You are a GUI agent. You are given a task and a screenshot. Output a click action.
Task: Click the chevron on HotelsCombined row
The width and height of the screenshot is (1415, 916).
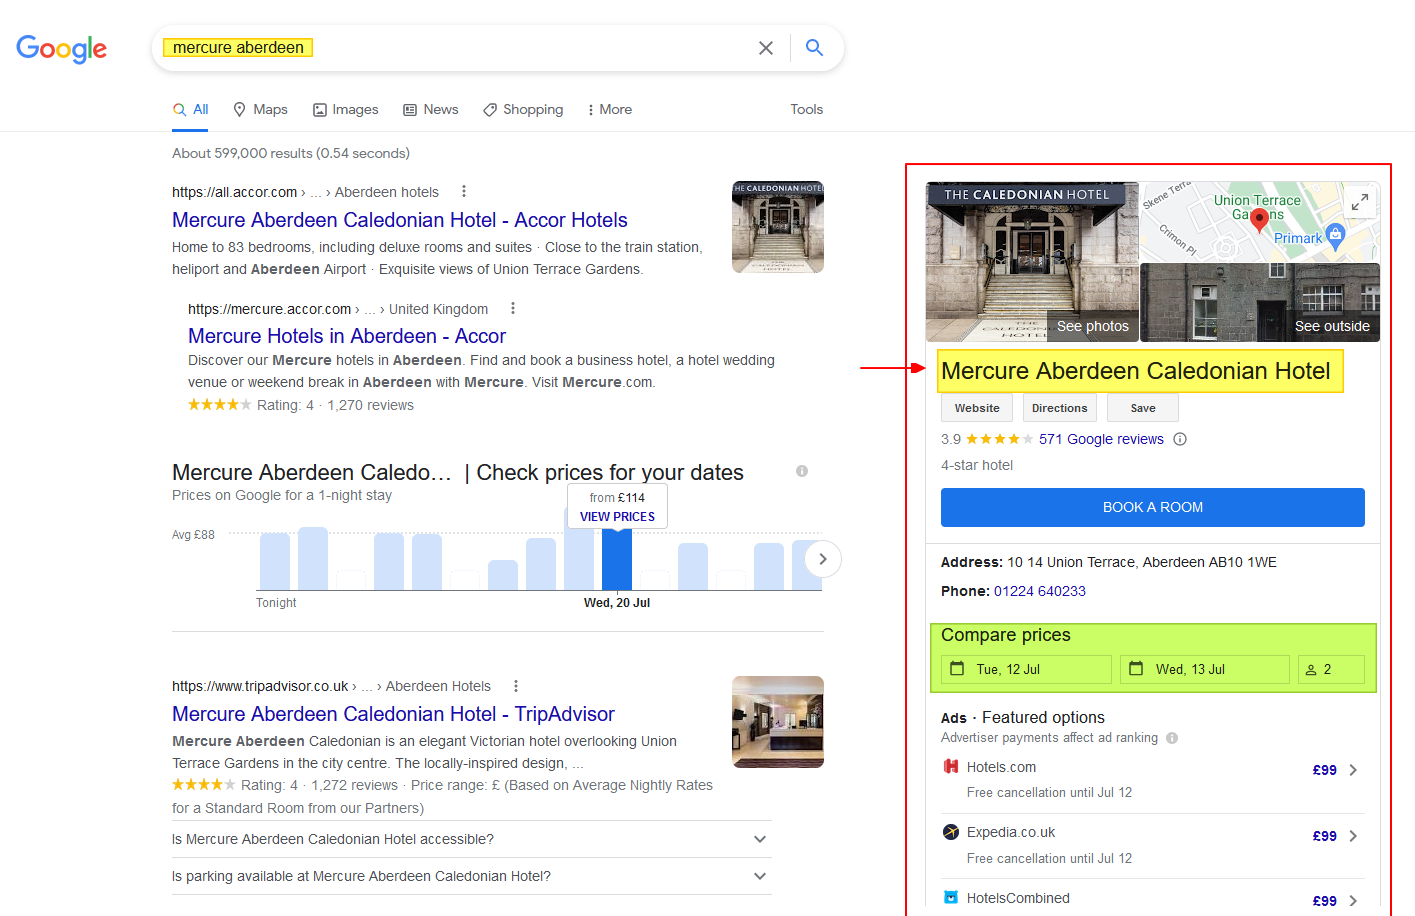[x=1353, y=901]
